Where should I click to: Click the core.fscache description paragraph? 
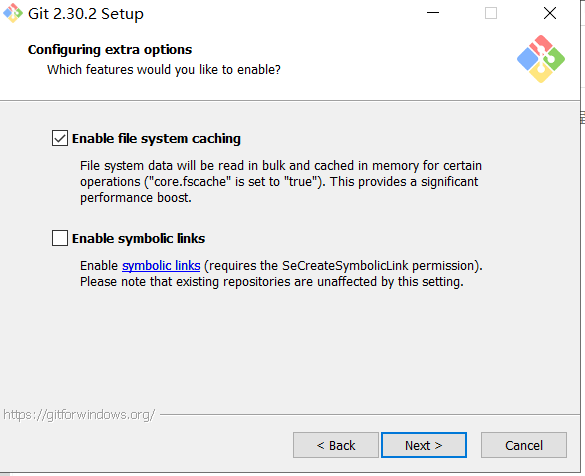[281, 182]
